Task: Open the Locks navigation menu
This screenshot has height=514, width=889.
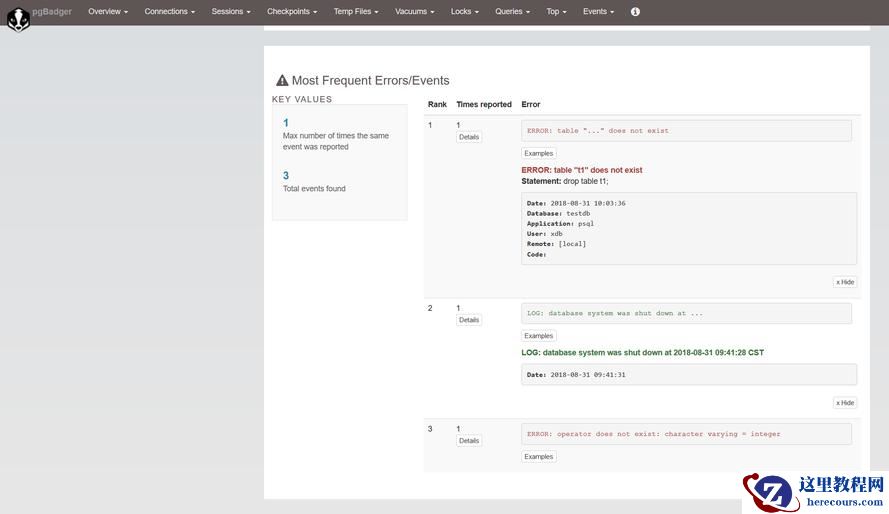Action: click(x=465, y=12)
